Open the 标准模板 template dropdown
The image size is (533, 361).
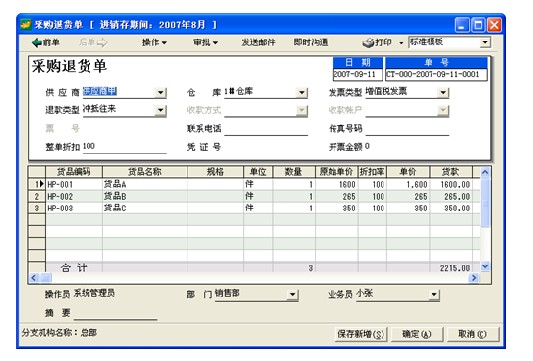[x=485, y=42]
